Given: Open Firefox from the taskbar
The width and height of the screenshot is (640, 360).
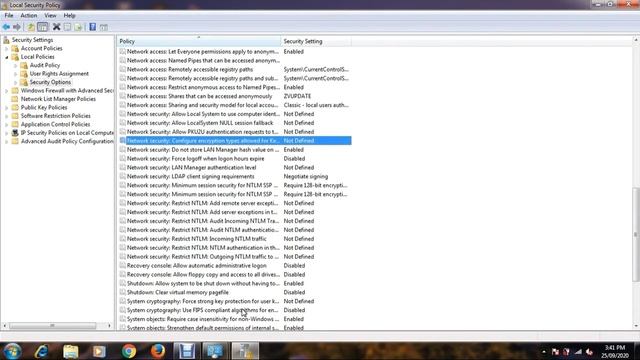Looking at the screenshot, I should click(x=158, y=351).
